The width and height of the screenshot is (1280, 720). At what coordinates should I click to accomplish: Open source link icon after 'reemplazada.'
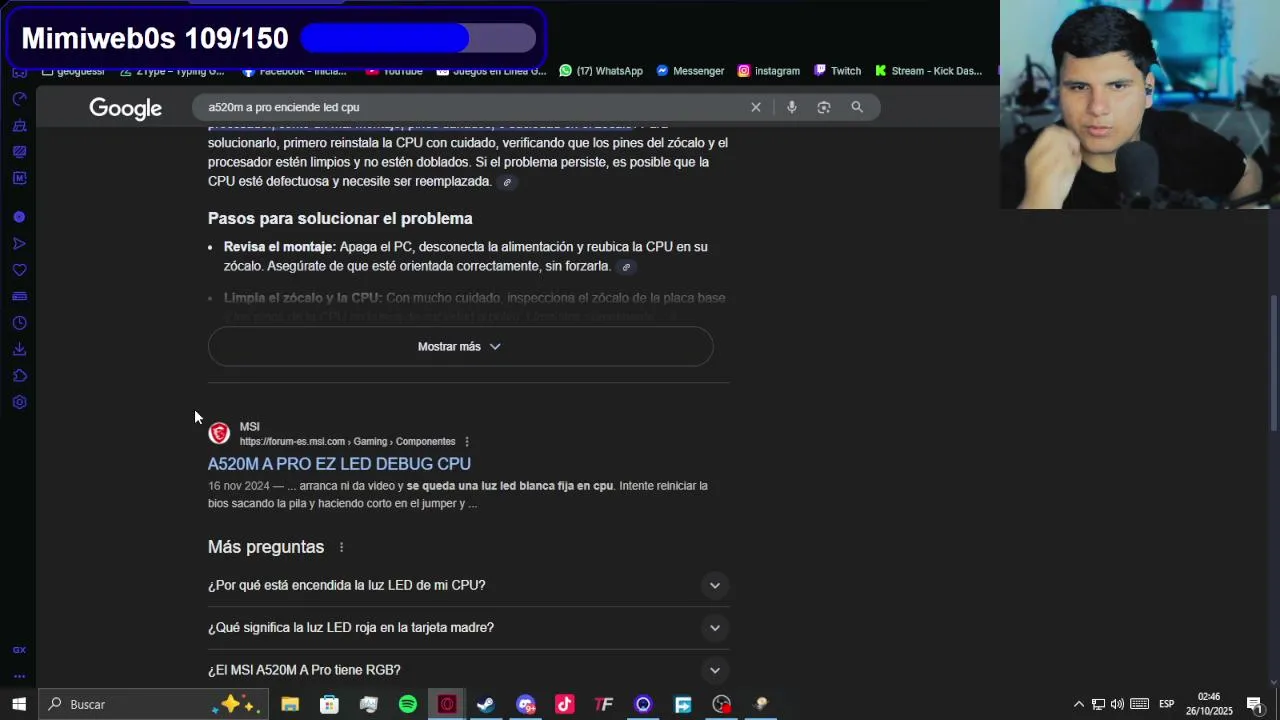(x=507, y=182)
